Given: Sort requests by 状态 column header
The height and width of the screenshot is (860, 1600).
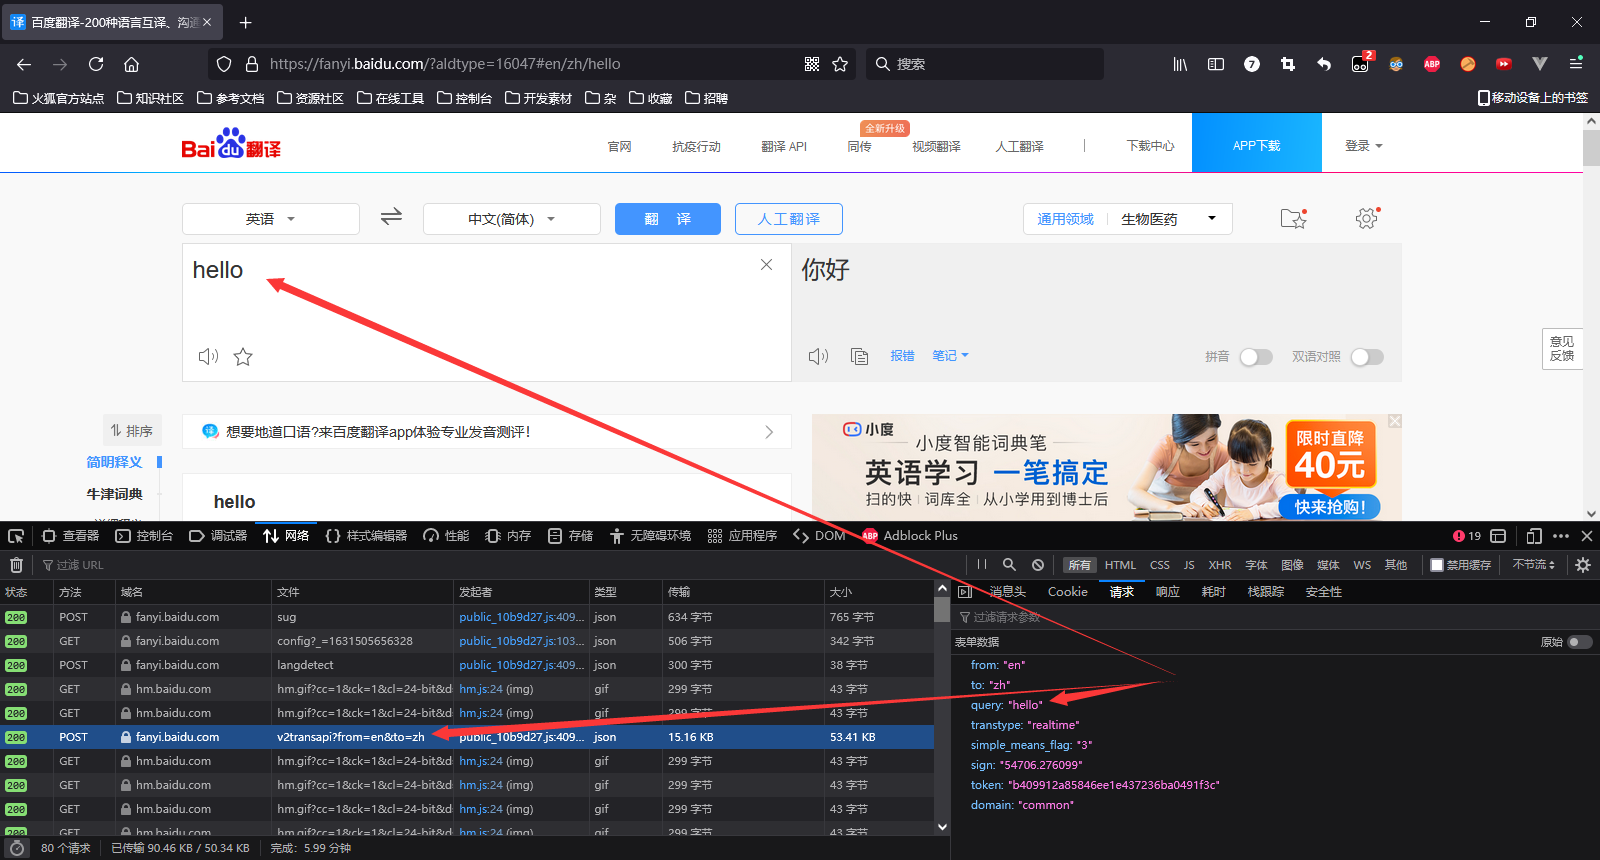Looking at the screenshot, I should [26, 592].
